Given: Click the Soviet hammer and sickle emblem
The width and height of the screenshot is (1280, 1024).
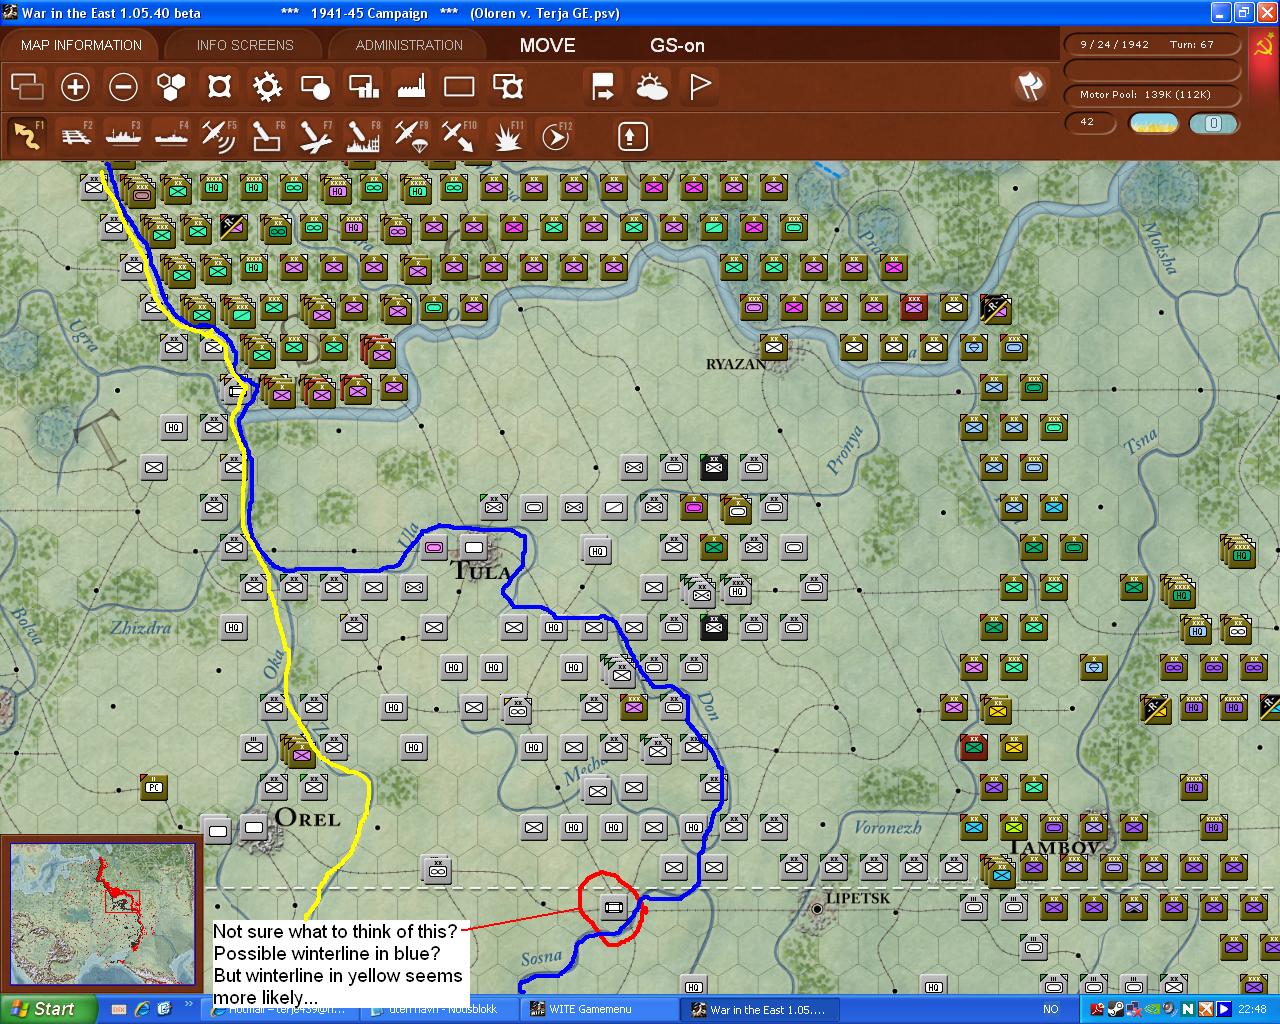Looking at the screenshot, I should click(x=1265, y=47).
